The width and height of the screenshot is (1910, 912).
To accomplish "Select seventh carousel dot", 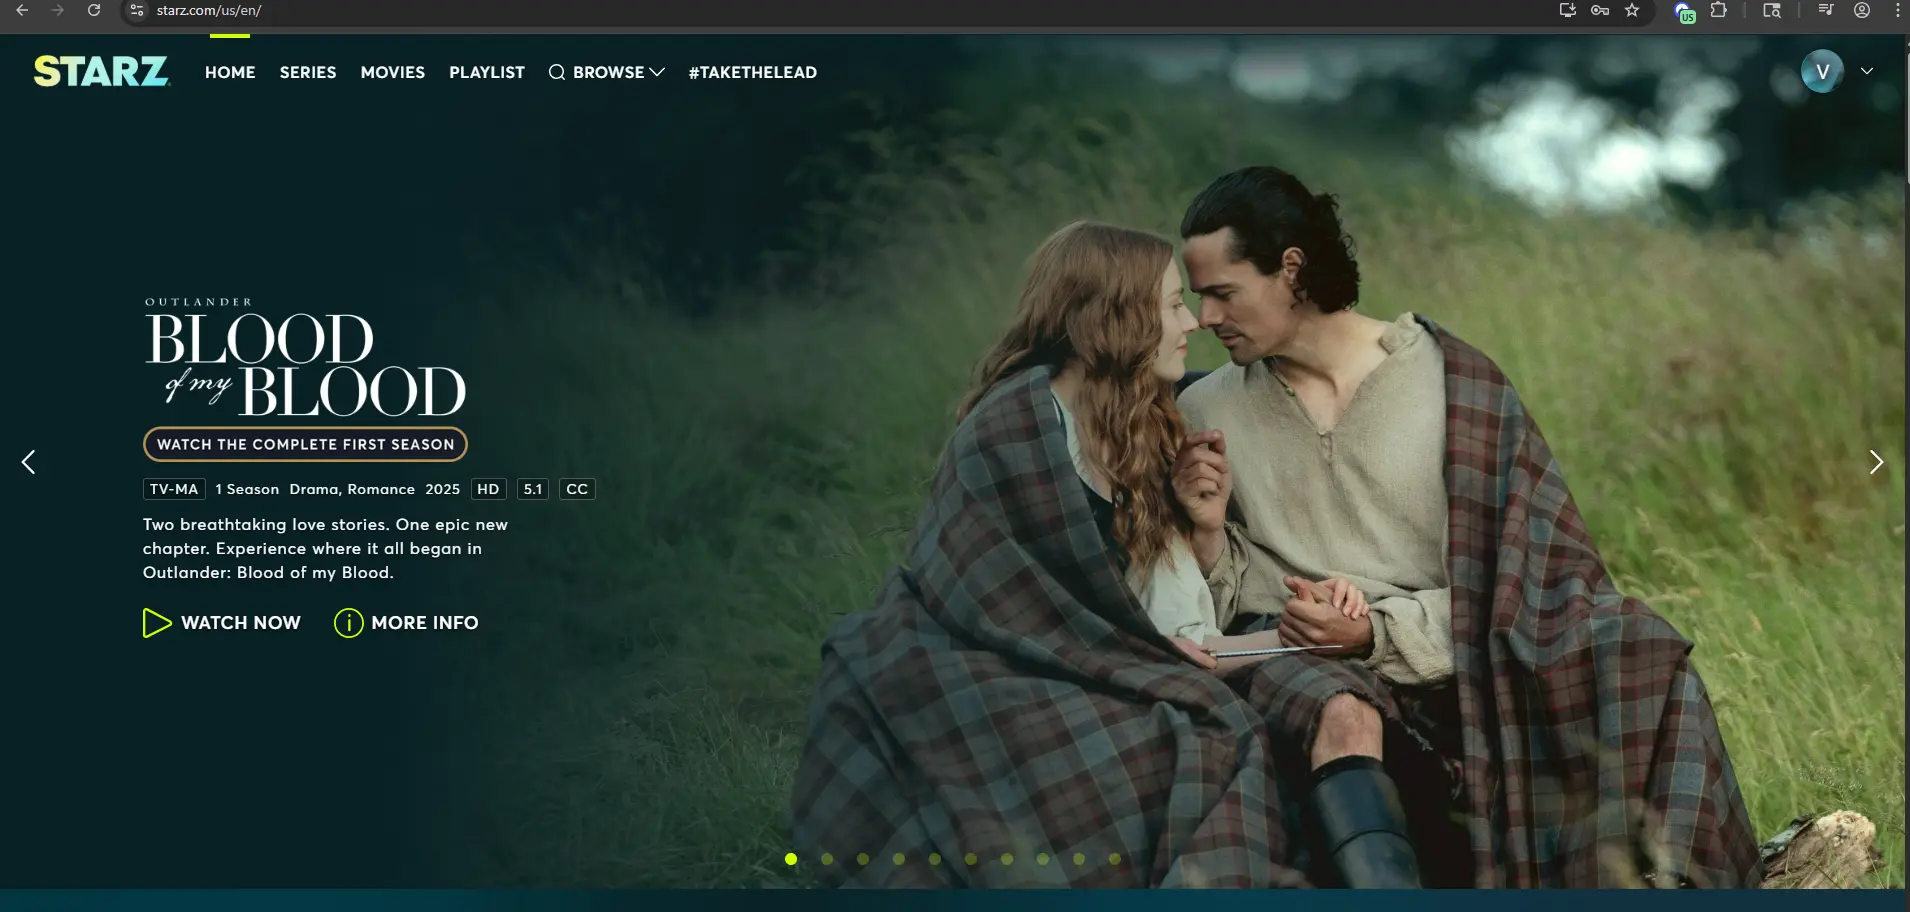I will pos(1007,859).
